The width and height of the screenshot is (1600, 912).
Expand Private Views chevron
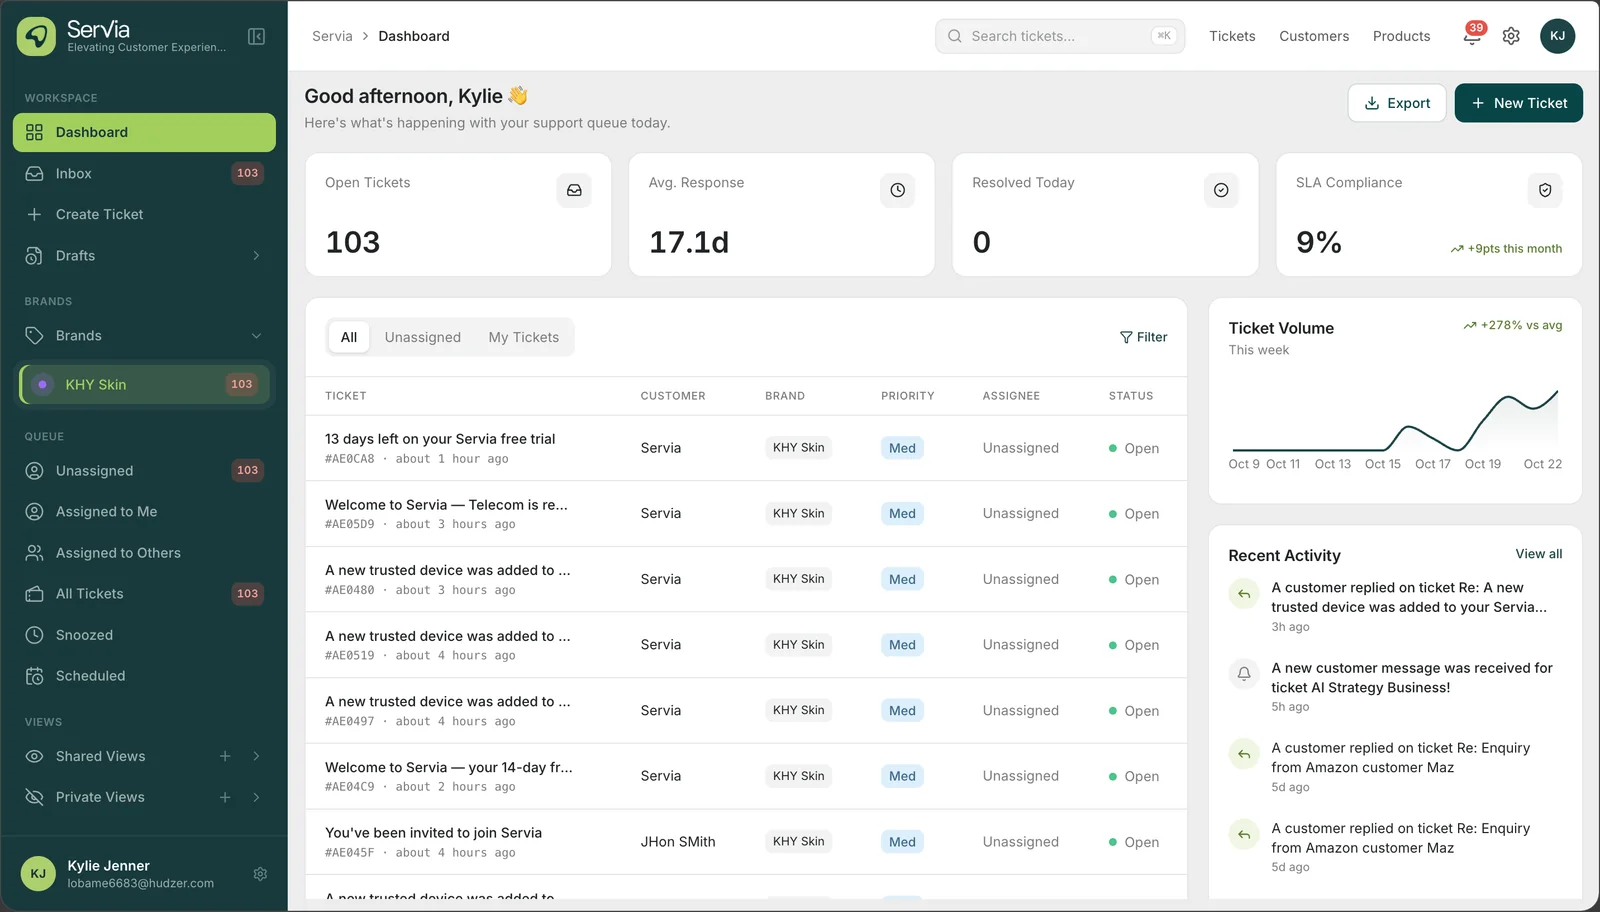(x=256, y=797)
